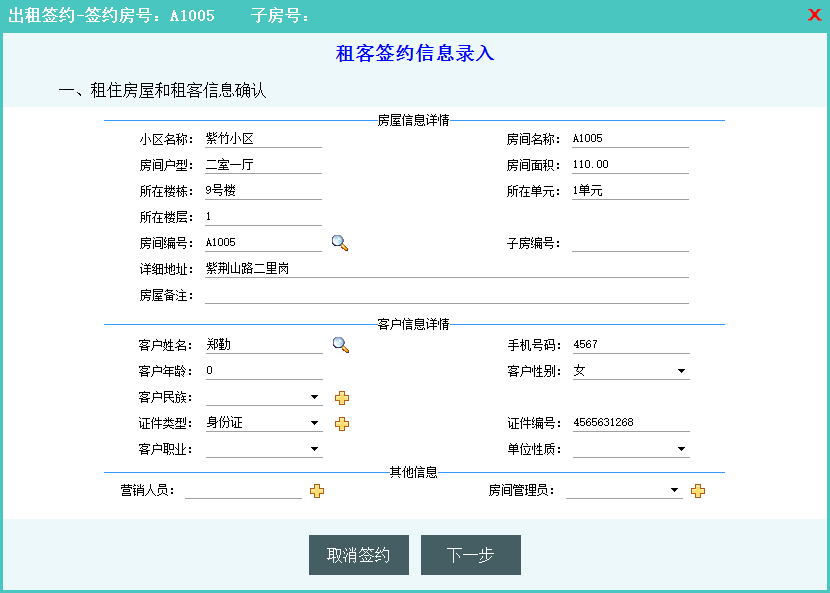This screenshot has height=593, width=830.
Task: Click into the 房屋备注 text field
Action: (446, 295)
